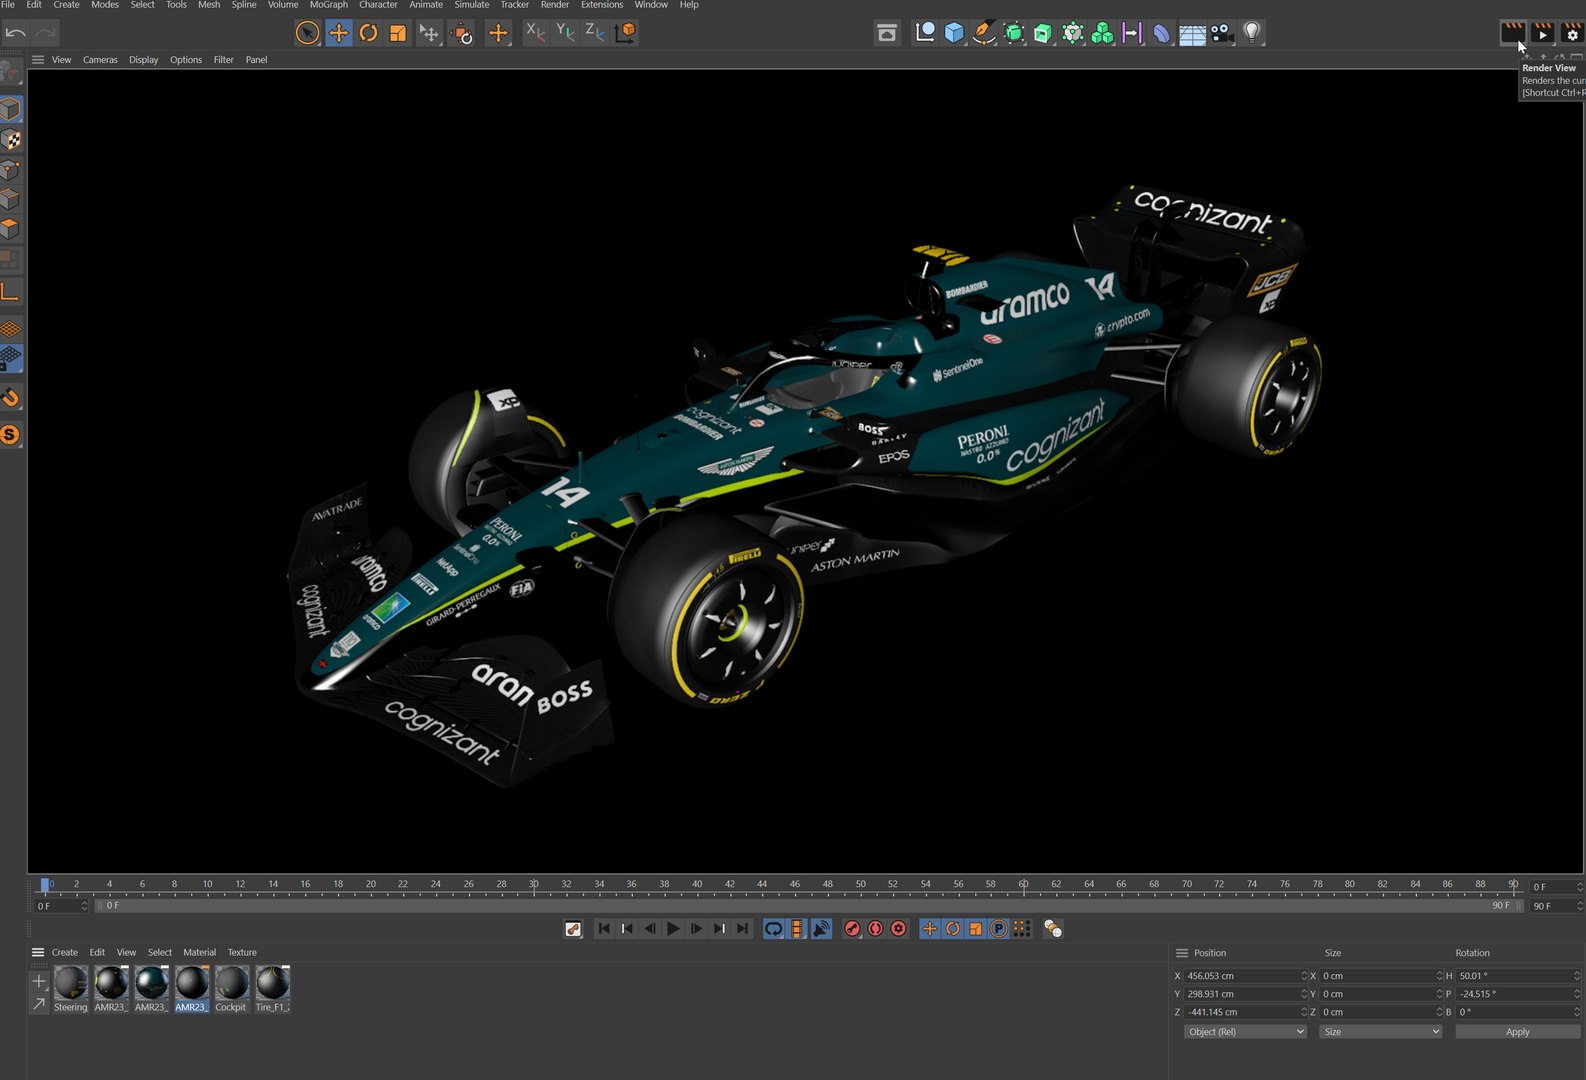Open the viewport Cameras menu
1586x1080 pixels.
click(100, 60)
